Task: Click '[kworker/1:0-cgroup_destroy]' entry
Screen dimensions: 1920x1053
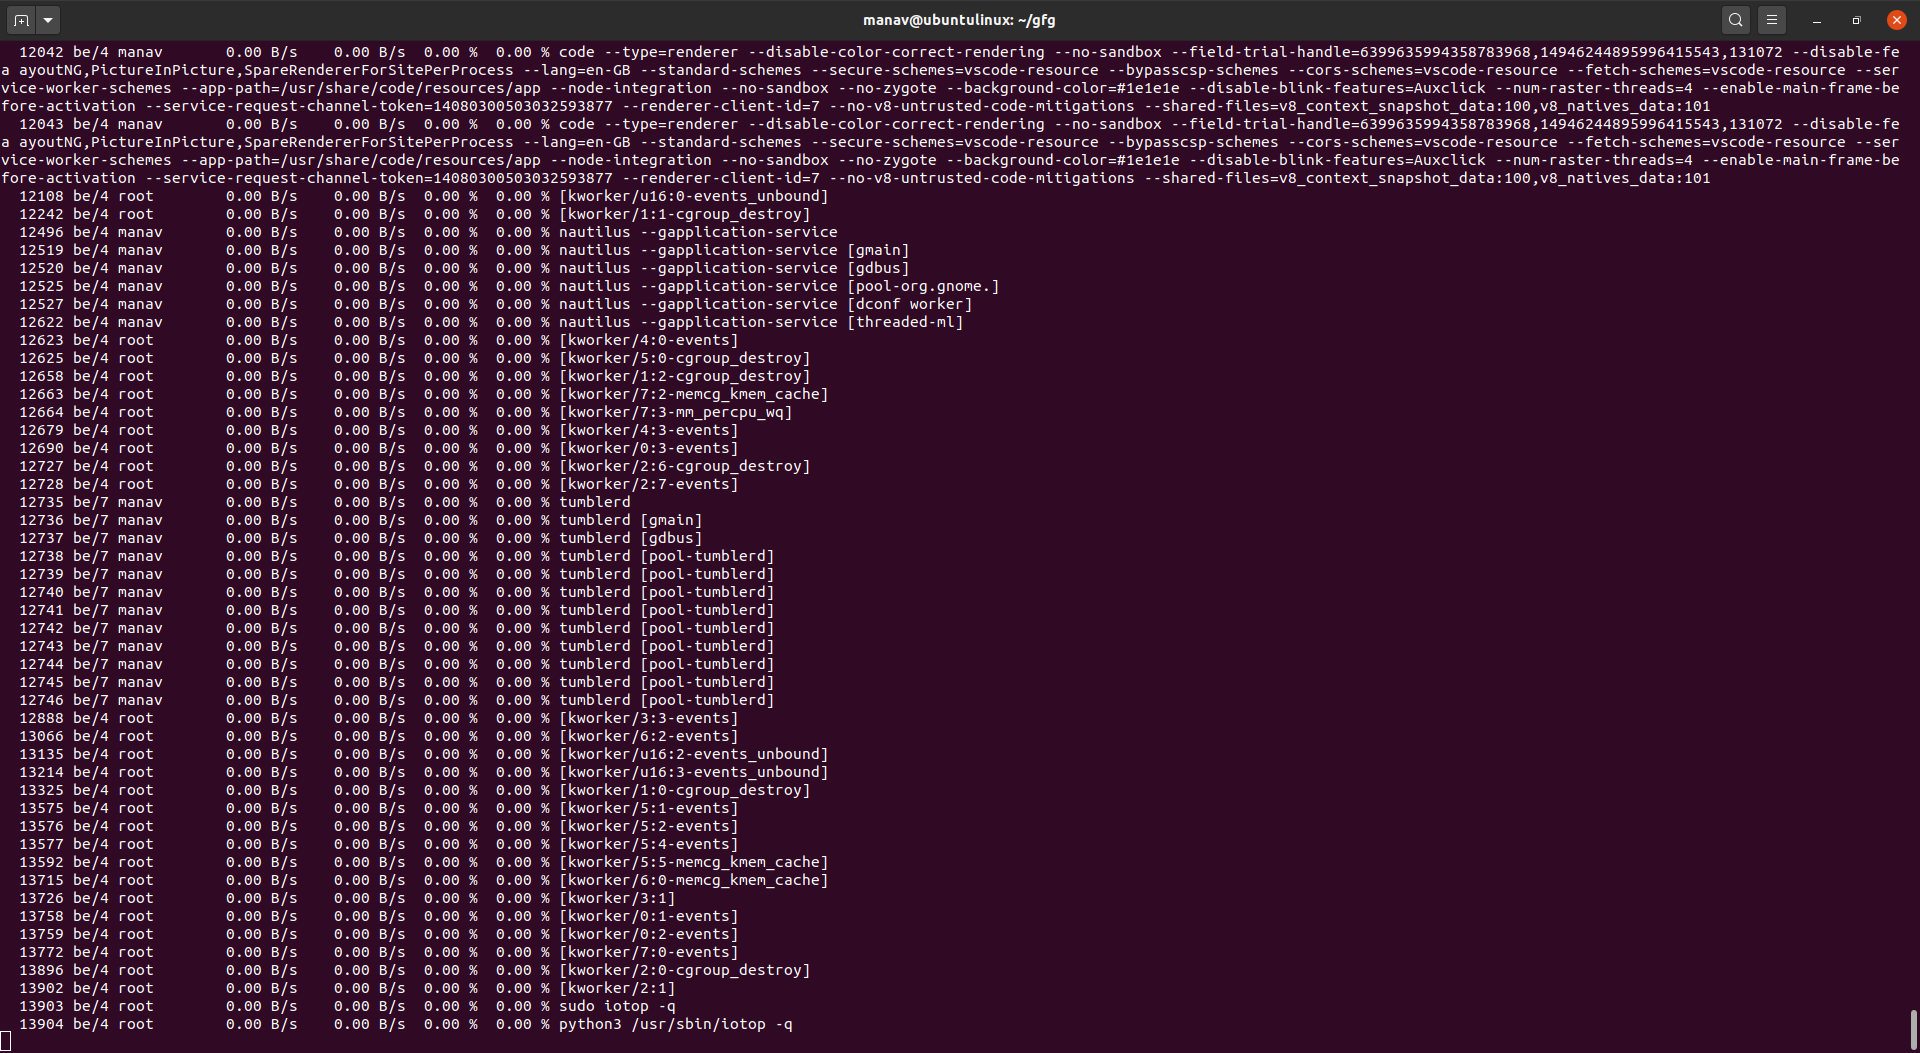Action: click(x=685, y=790)
